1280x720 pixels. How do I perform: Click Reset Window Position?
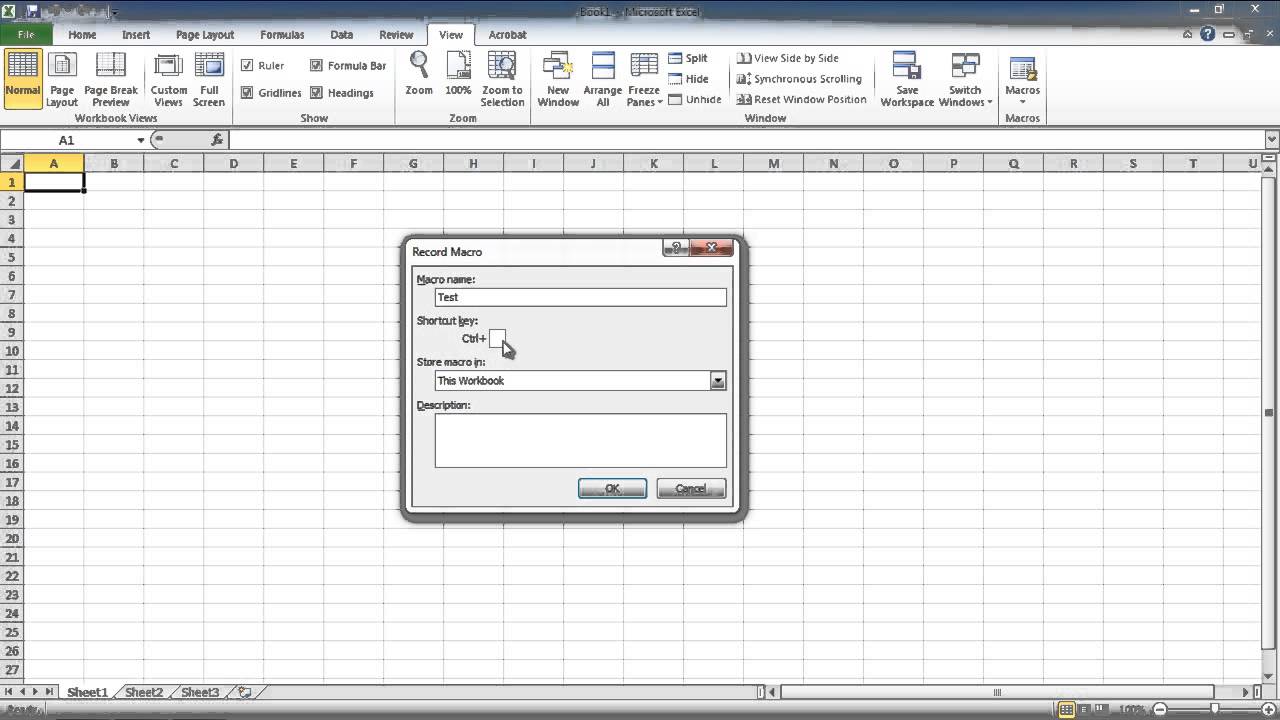[x=801, y=100]
